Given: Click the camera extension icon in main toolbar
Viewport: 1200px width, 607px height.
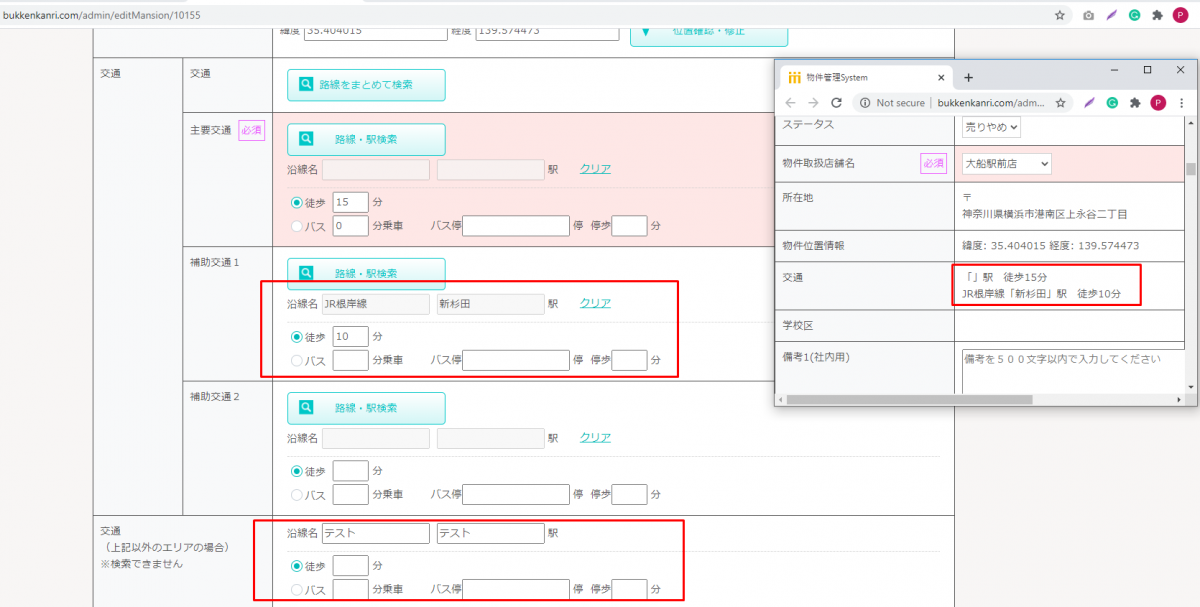Looking at the screenshot, I should tap(1088, 15).
